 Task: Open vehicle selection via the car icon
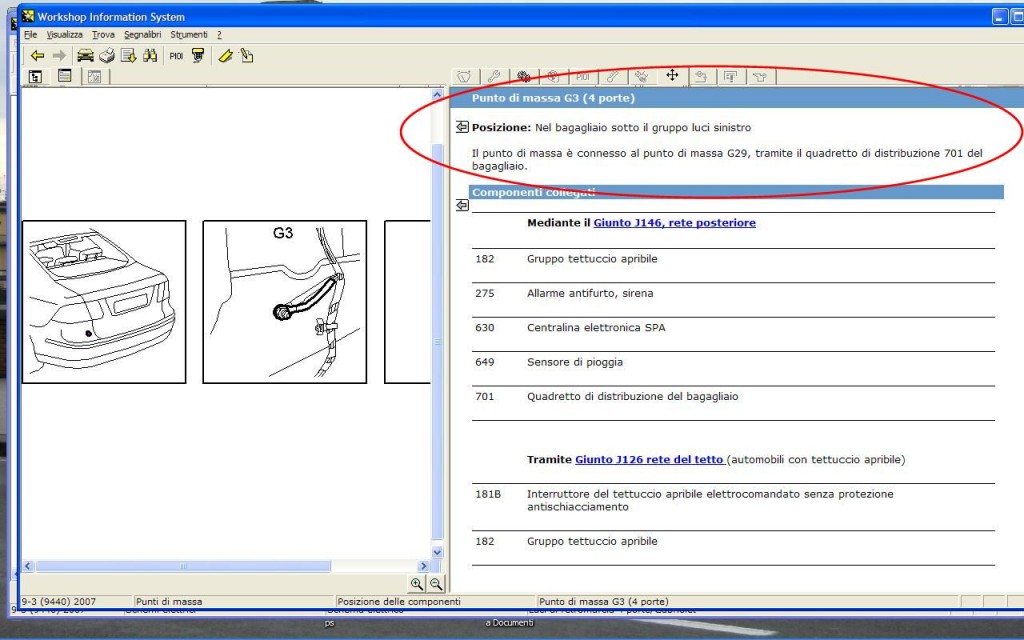tap(85, 56)
